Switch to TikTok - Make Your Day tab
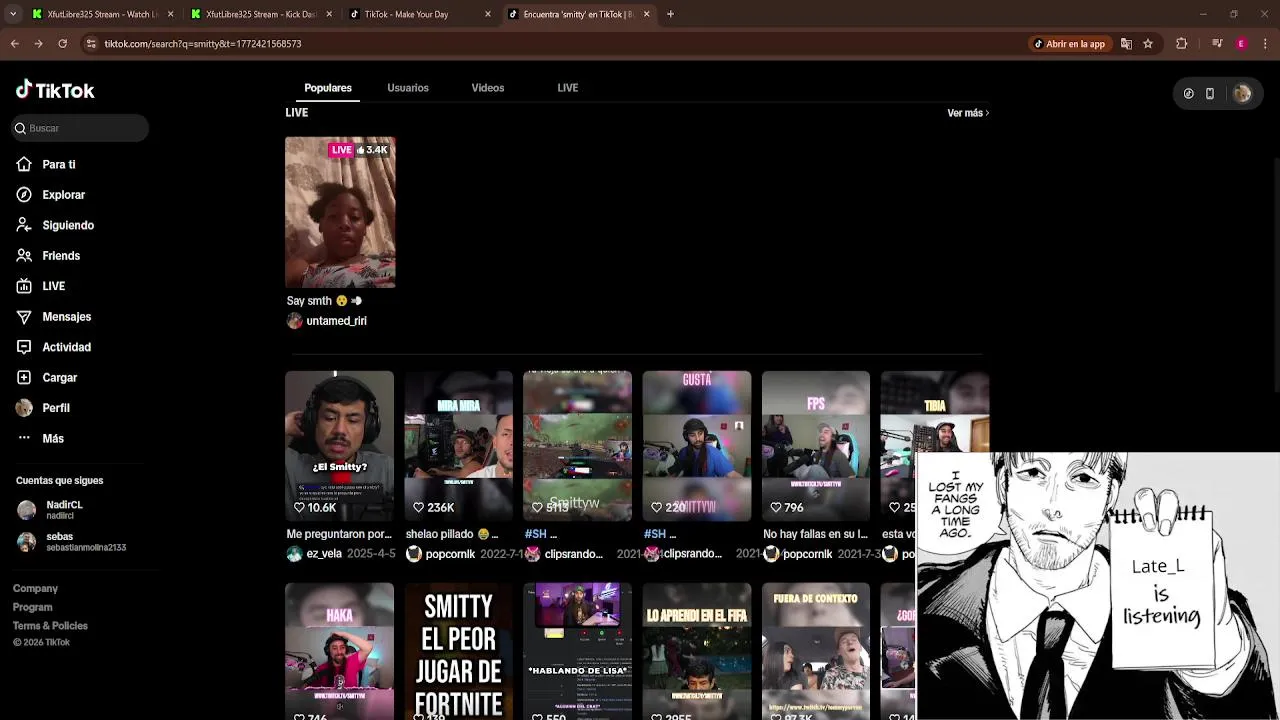The width and height of the screenshot is (1280, 720). click(x=420, y=14)
